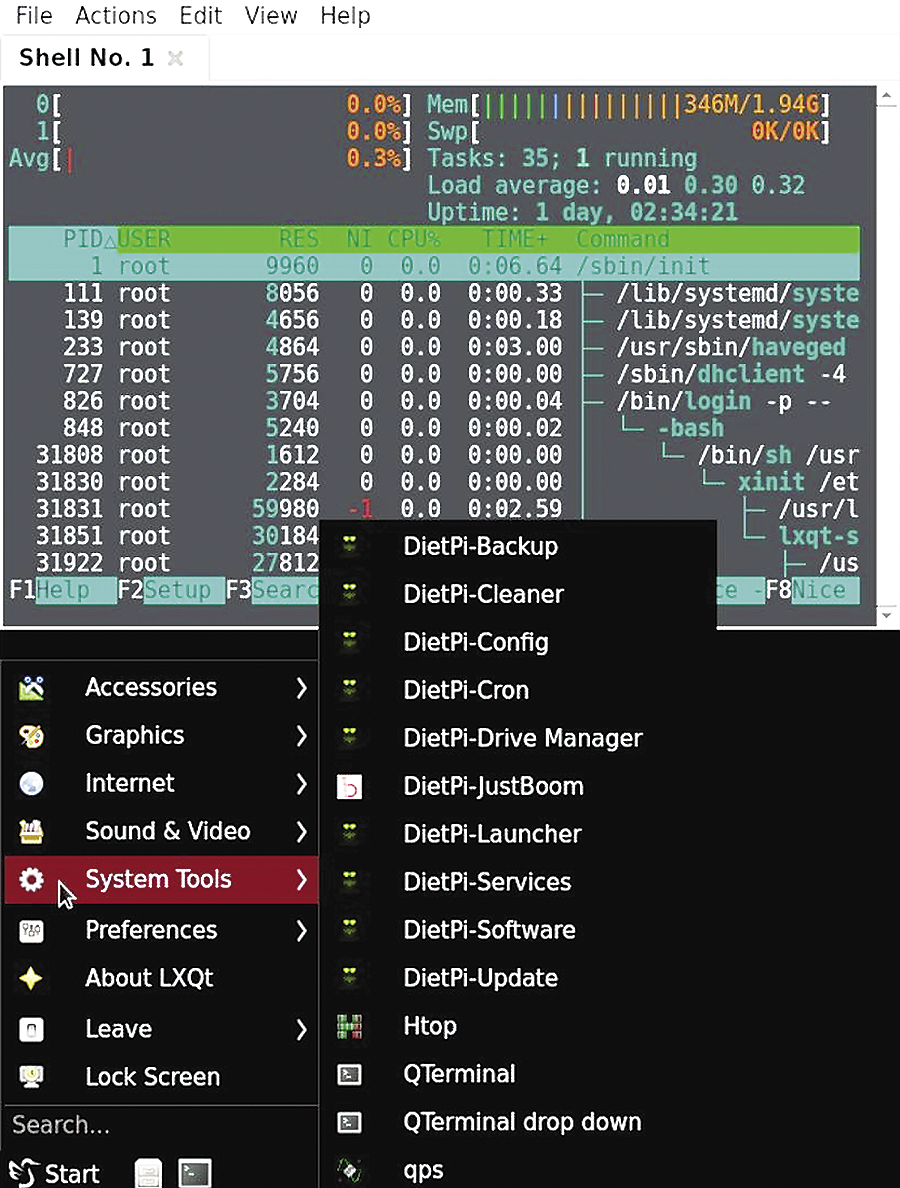
Task: Click the DietPi-JustBoom icon
Action: pyautogui.click(x=349, y=786)
